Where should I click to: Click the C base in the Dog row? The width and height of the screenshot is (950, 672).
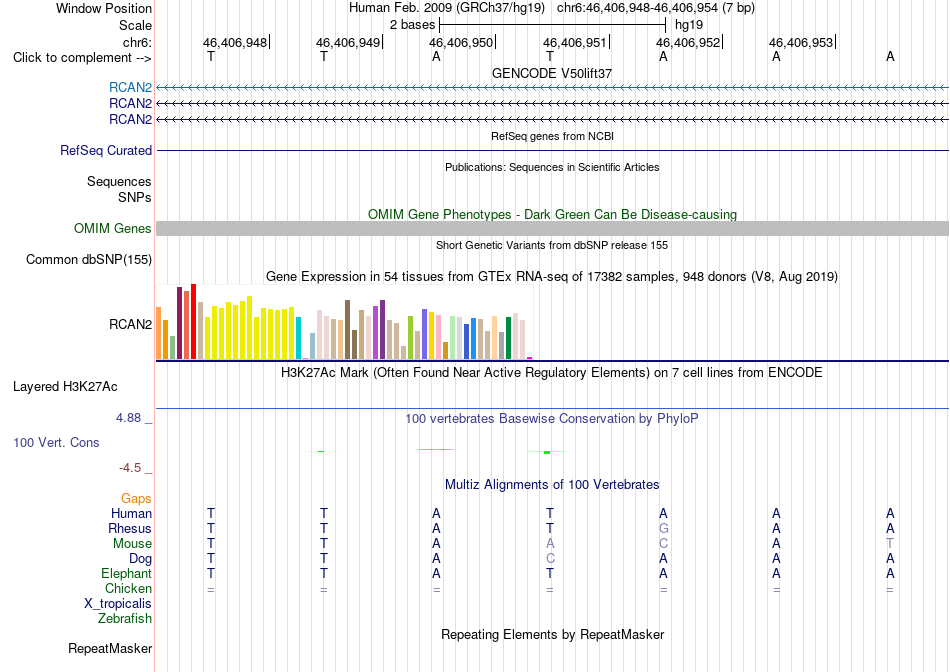550,558
